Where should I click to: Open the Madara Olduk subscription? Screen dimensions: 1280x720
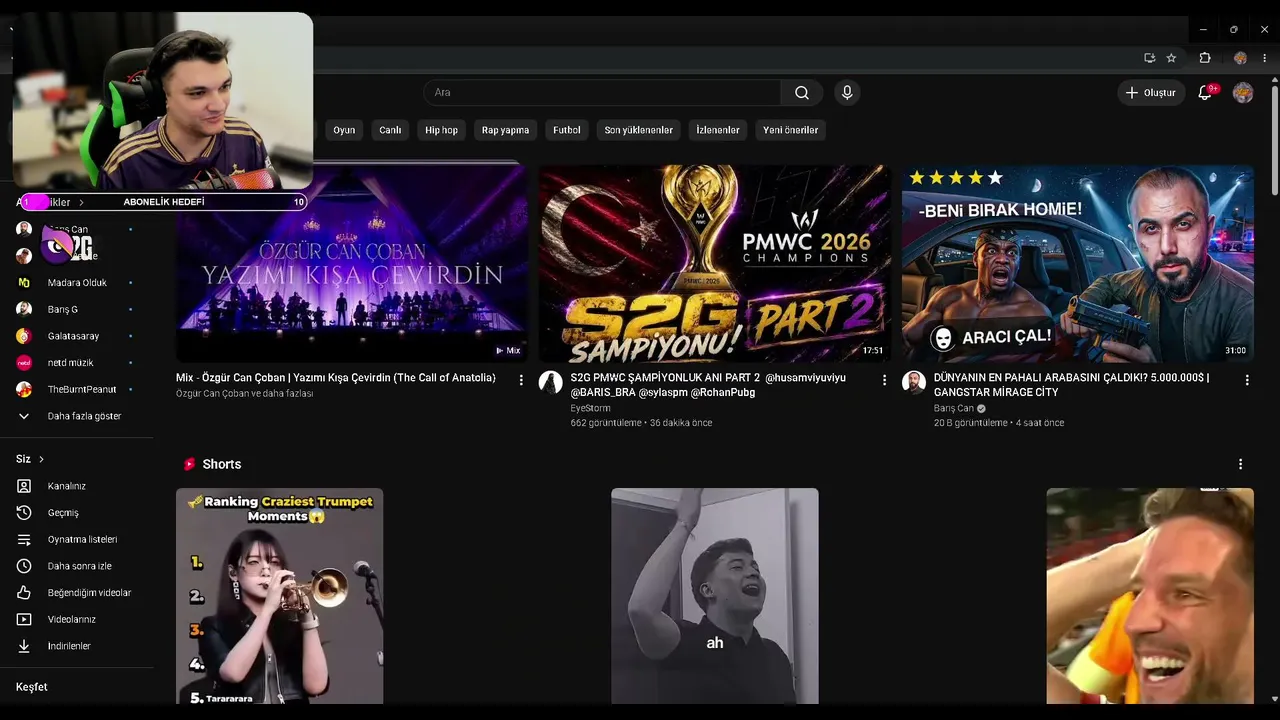77,283
